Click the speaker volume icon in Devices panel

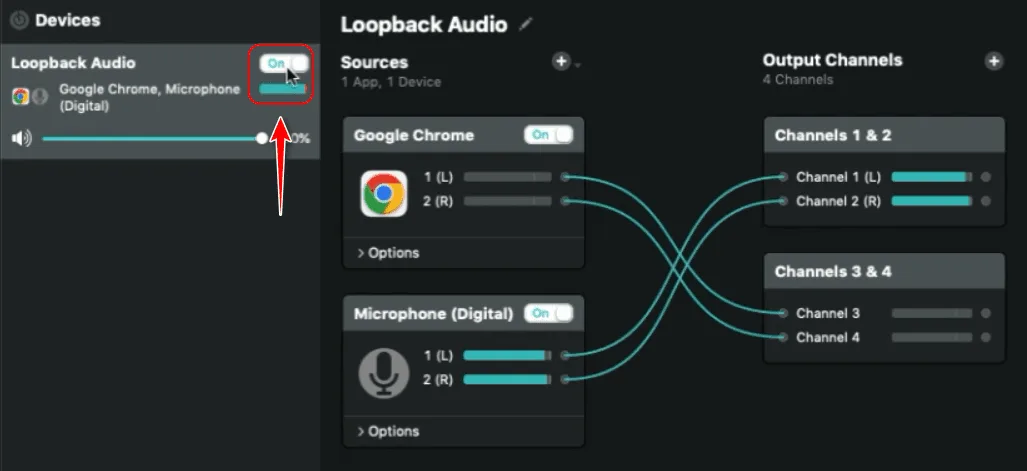coord(22,138)
